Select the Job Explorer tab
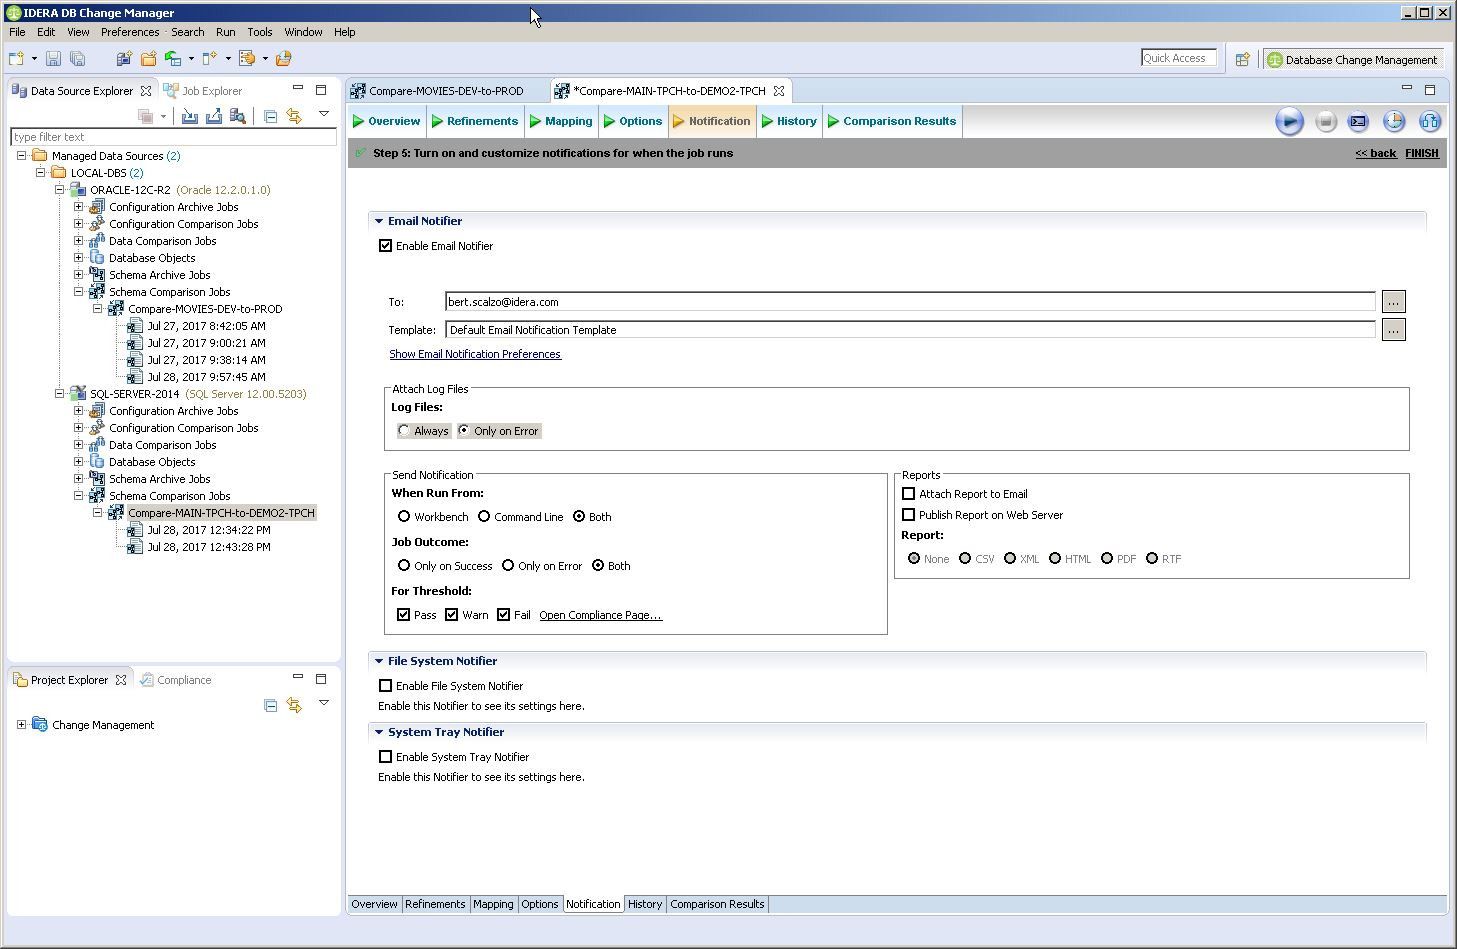Viewport: 1457px width, 949px height. click(211, 91)
